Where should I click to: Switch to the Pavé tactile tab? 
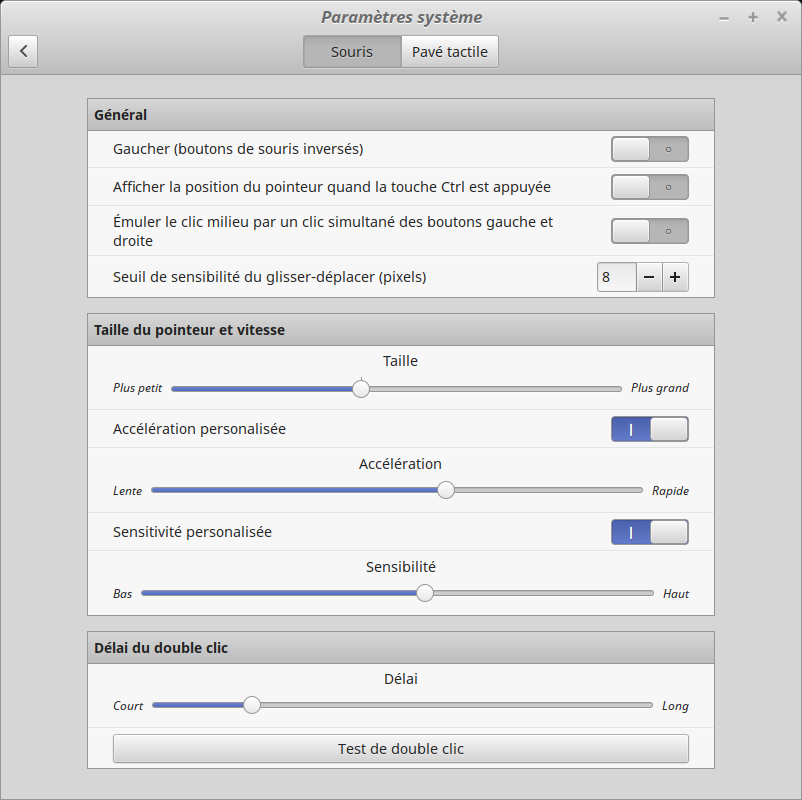click(449, 52)
